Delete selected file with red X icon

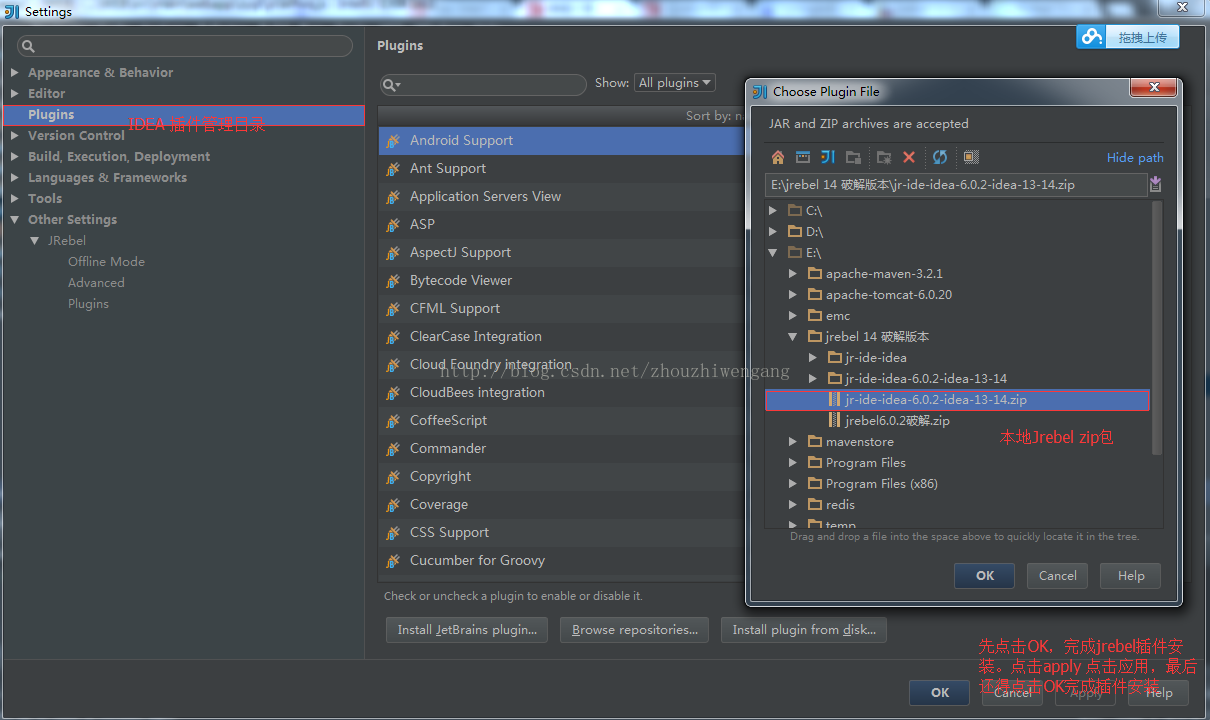coord(909,157)
